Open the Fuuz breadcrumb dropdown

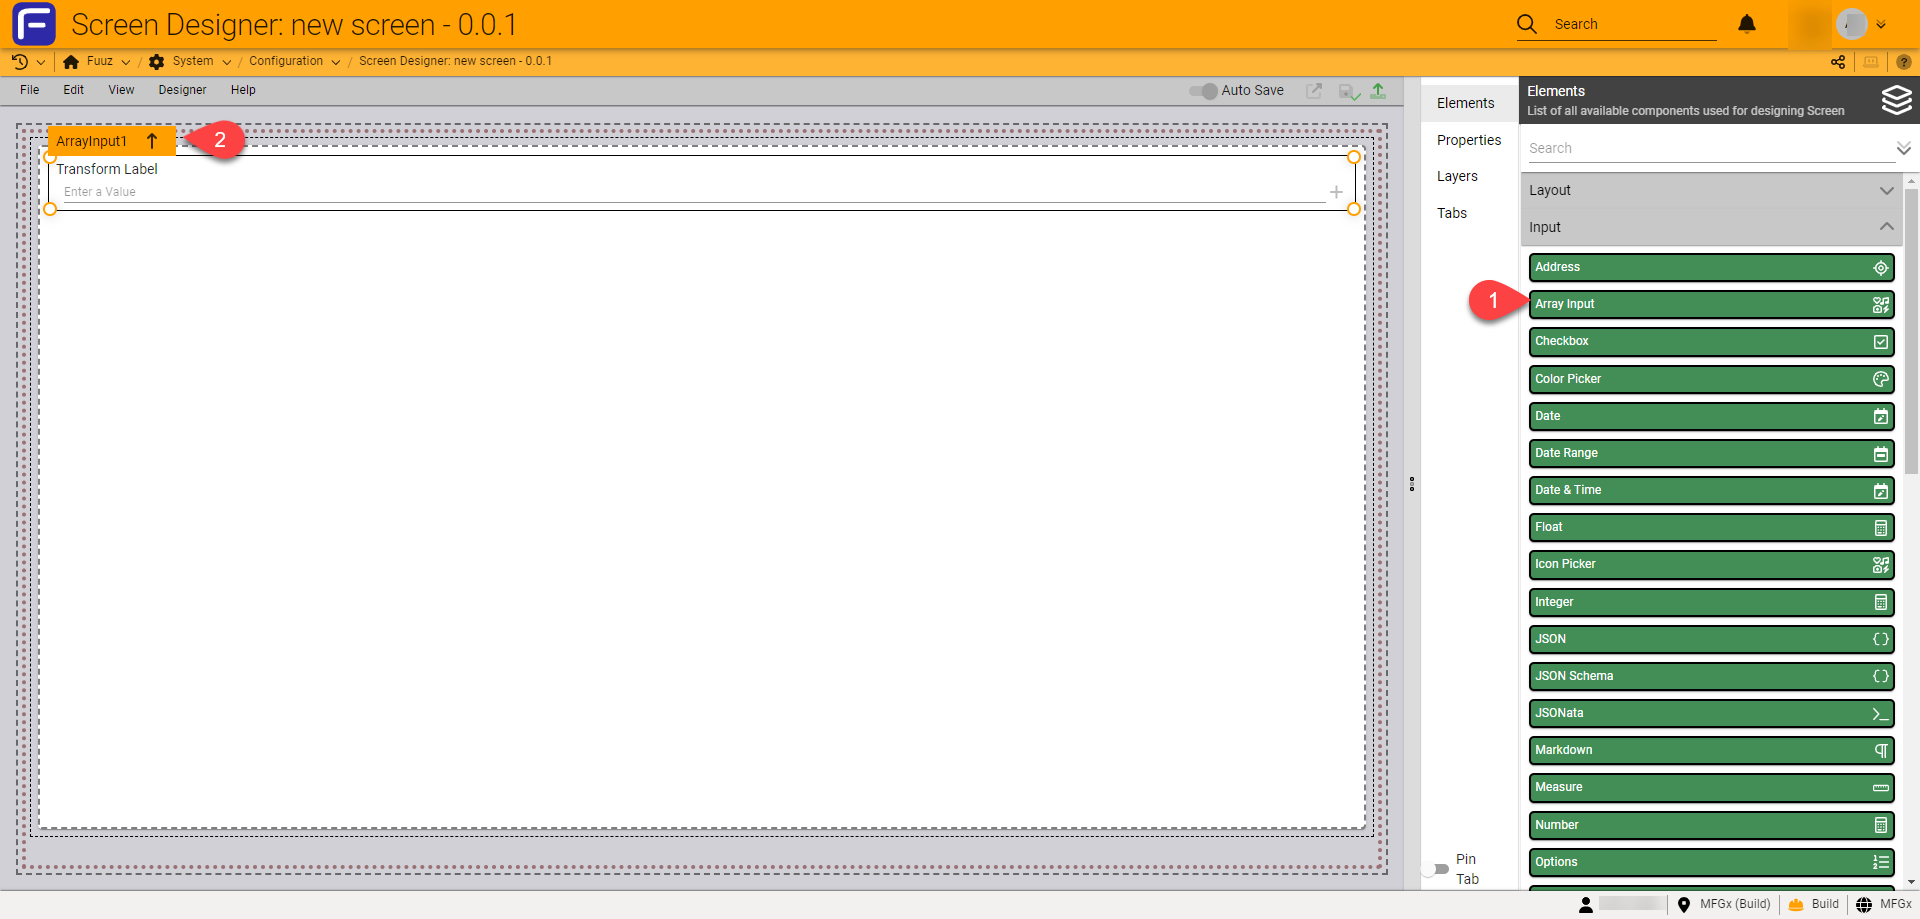click(x=126, y=62)
